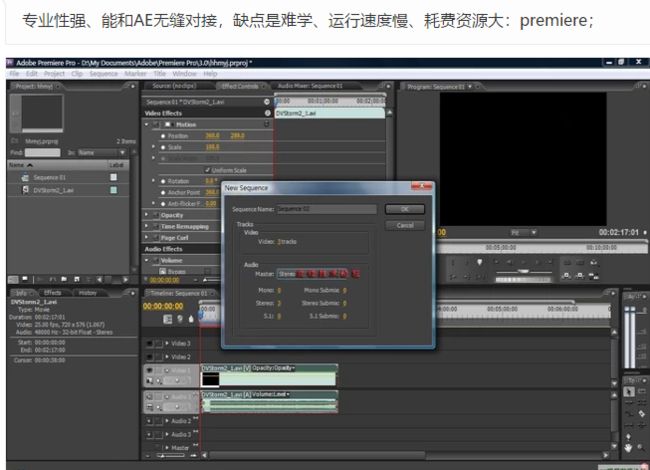Expand the Time Remapping effect
The height and width of the screenshot is (470, 650).
[146, 226]
